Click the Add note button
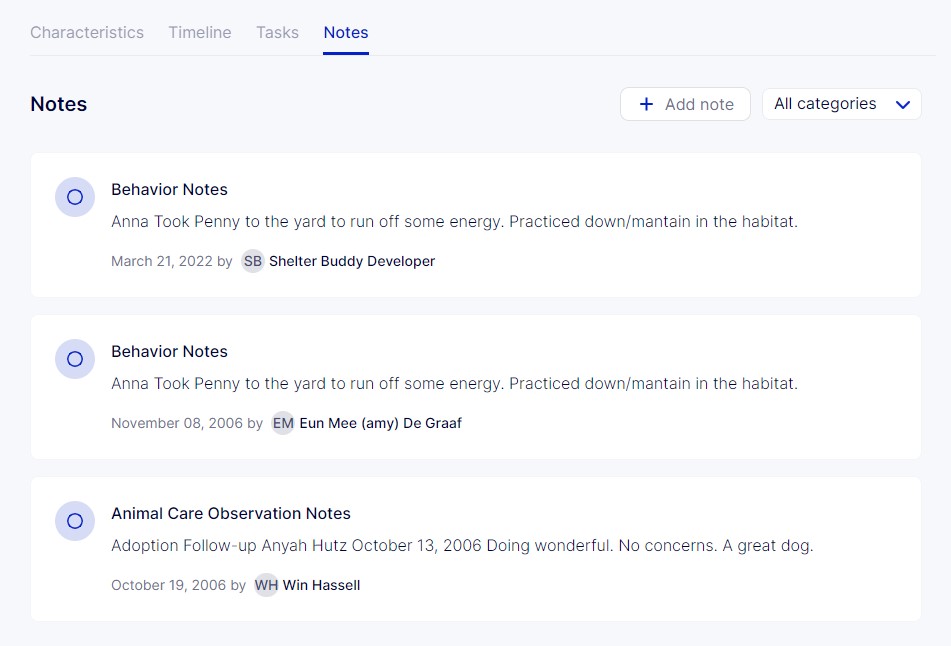This screenshot has width=951, height=646. 685,103
